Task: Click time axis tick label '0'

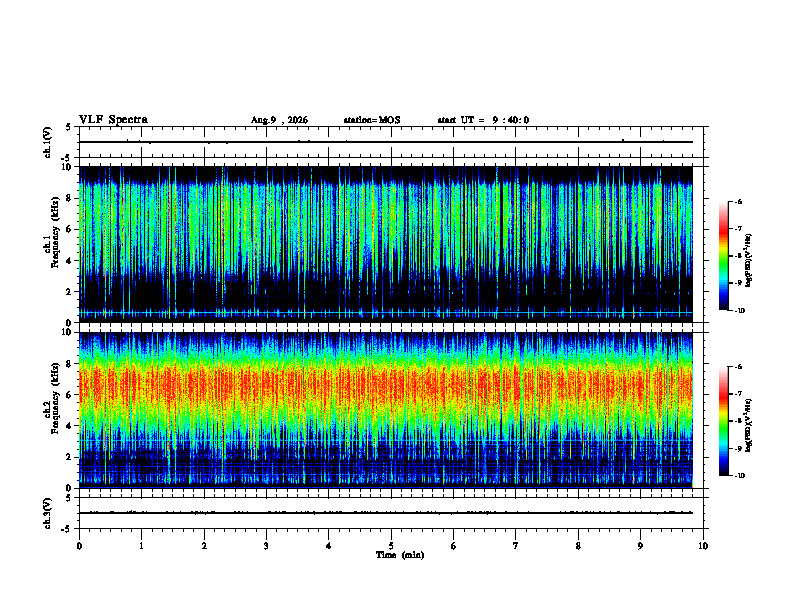Action: [x=79, y=546]
